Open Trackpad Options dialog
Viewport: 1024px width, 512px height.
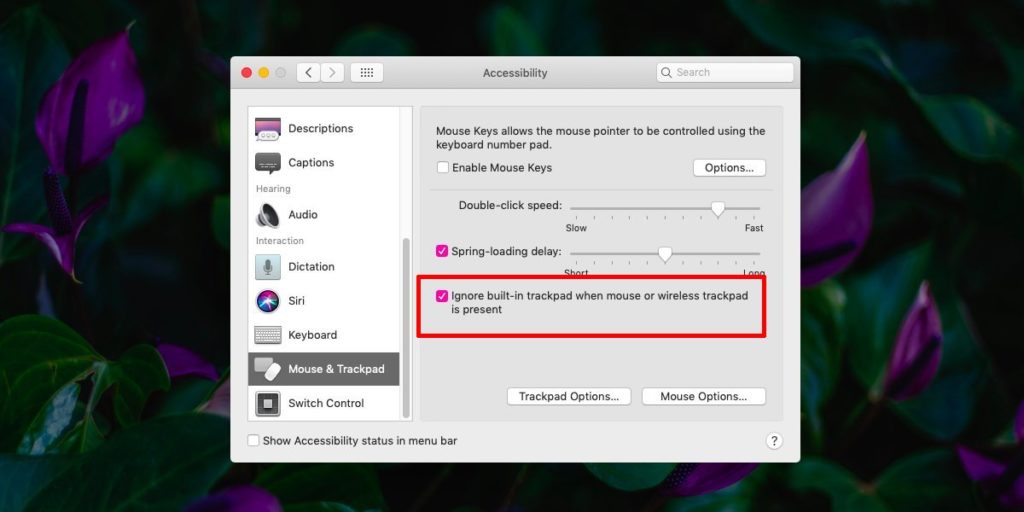click(568, 397)
